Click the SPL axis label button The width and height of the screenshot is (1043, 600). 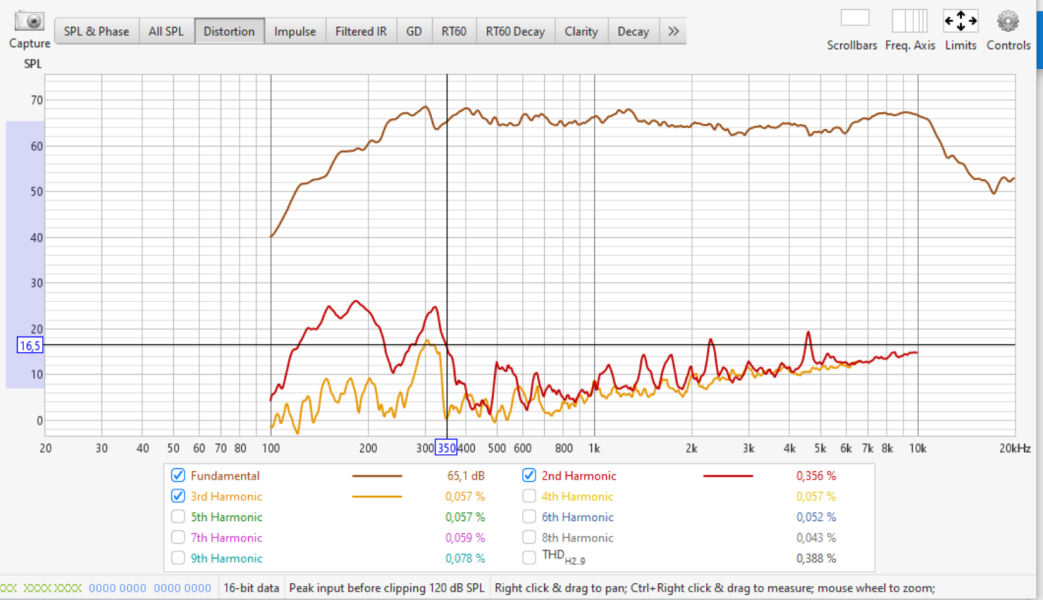[x=32, y=64]
